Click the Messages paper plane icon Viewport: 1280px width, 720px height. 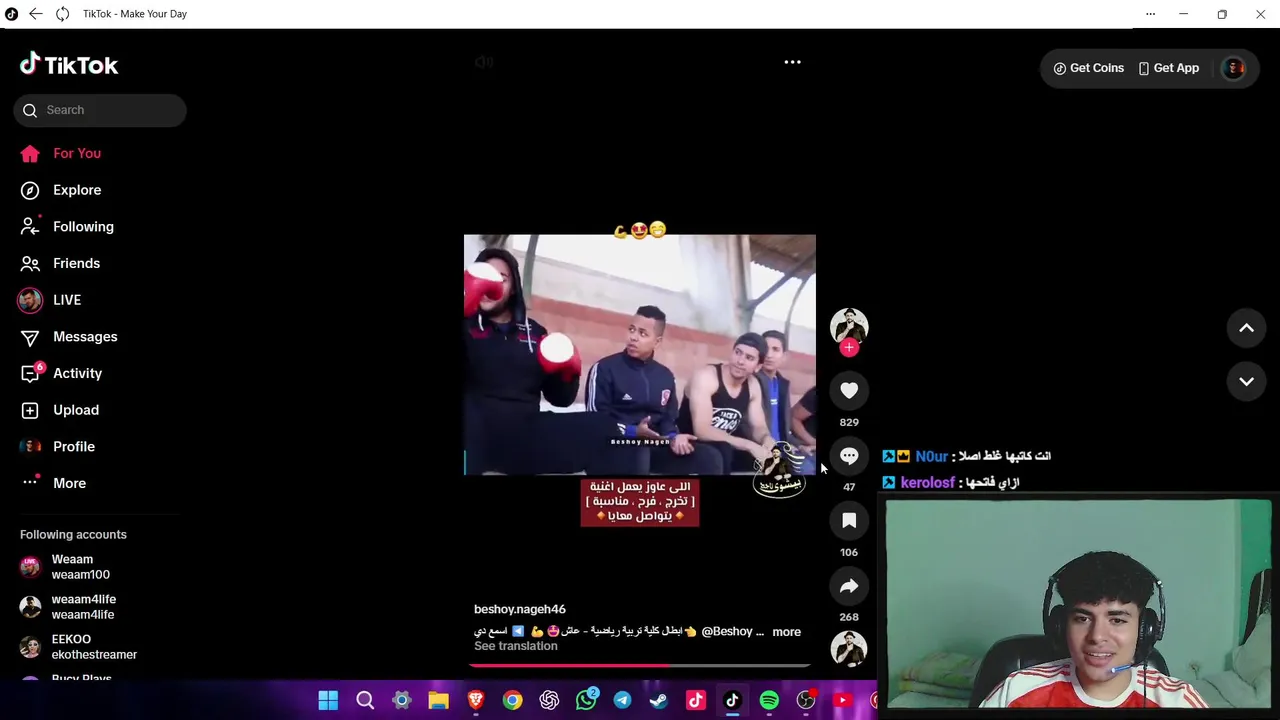pos(30,337)
